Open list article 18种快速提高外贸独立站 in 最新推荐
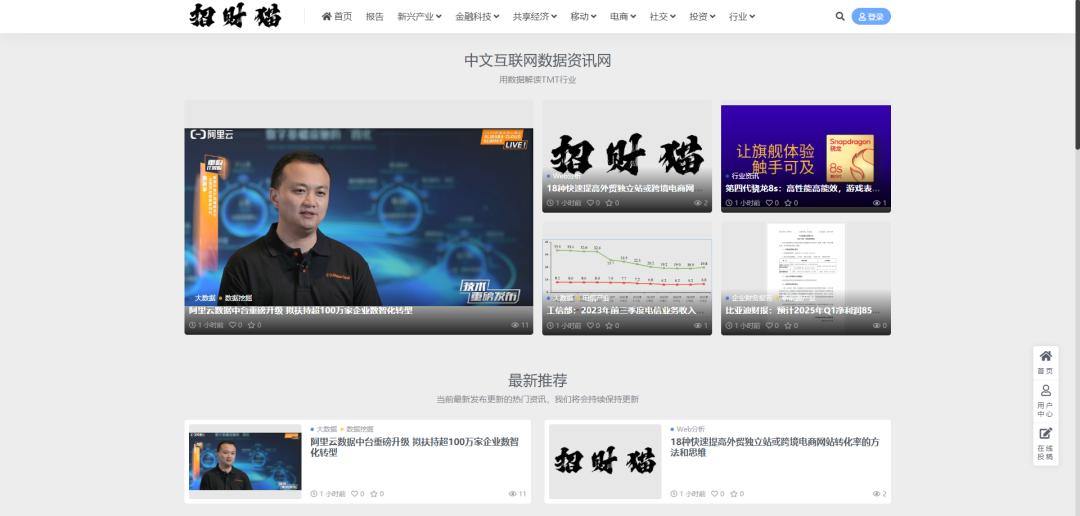 pyautogui.click(x=775, y=447)
